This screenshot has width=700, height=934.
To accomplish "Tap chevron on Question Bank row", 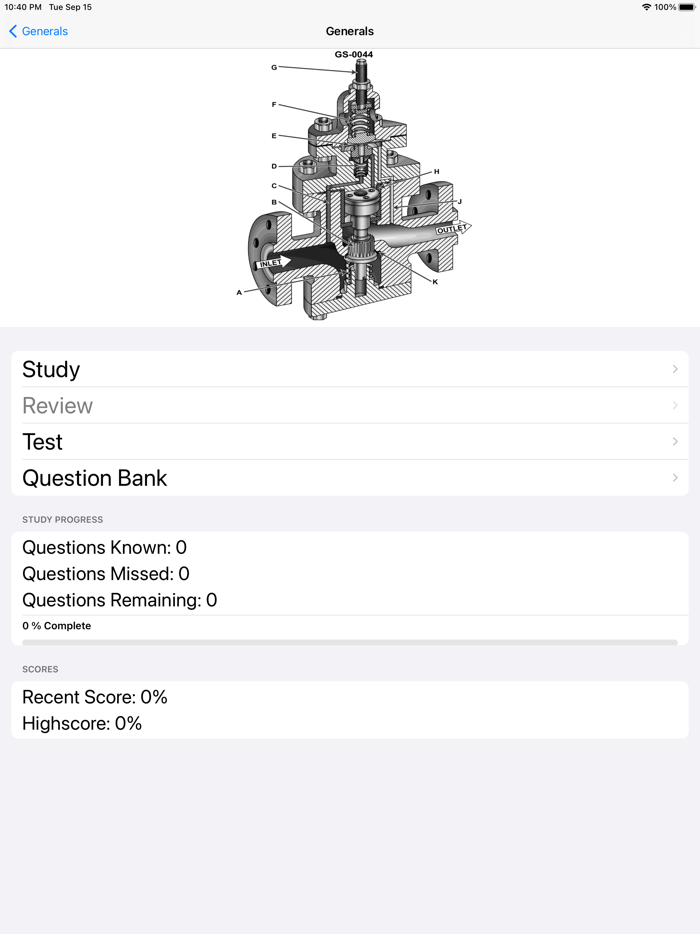I will (675, 478).
